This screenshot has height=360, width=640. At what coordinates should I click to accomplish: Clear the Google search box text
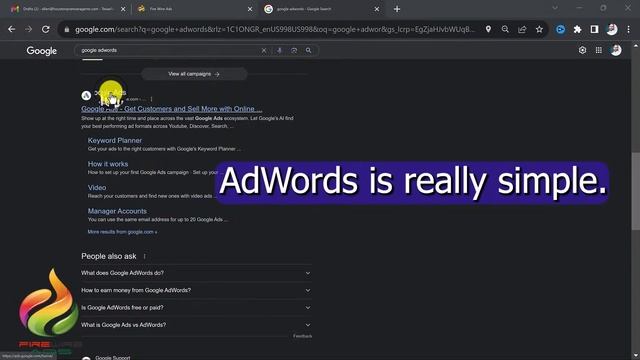click(264, 51)
